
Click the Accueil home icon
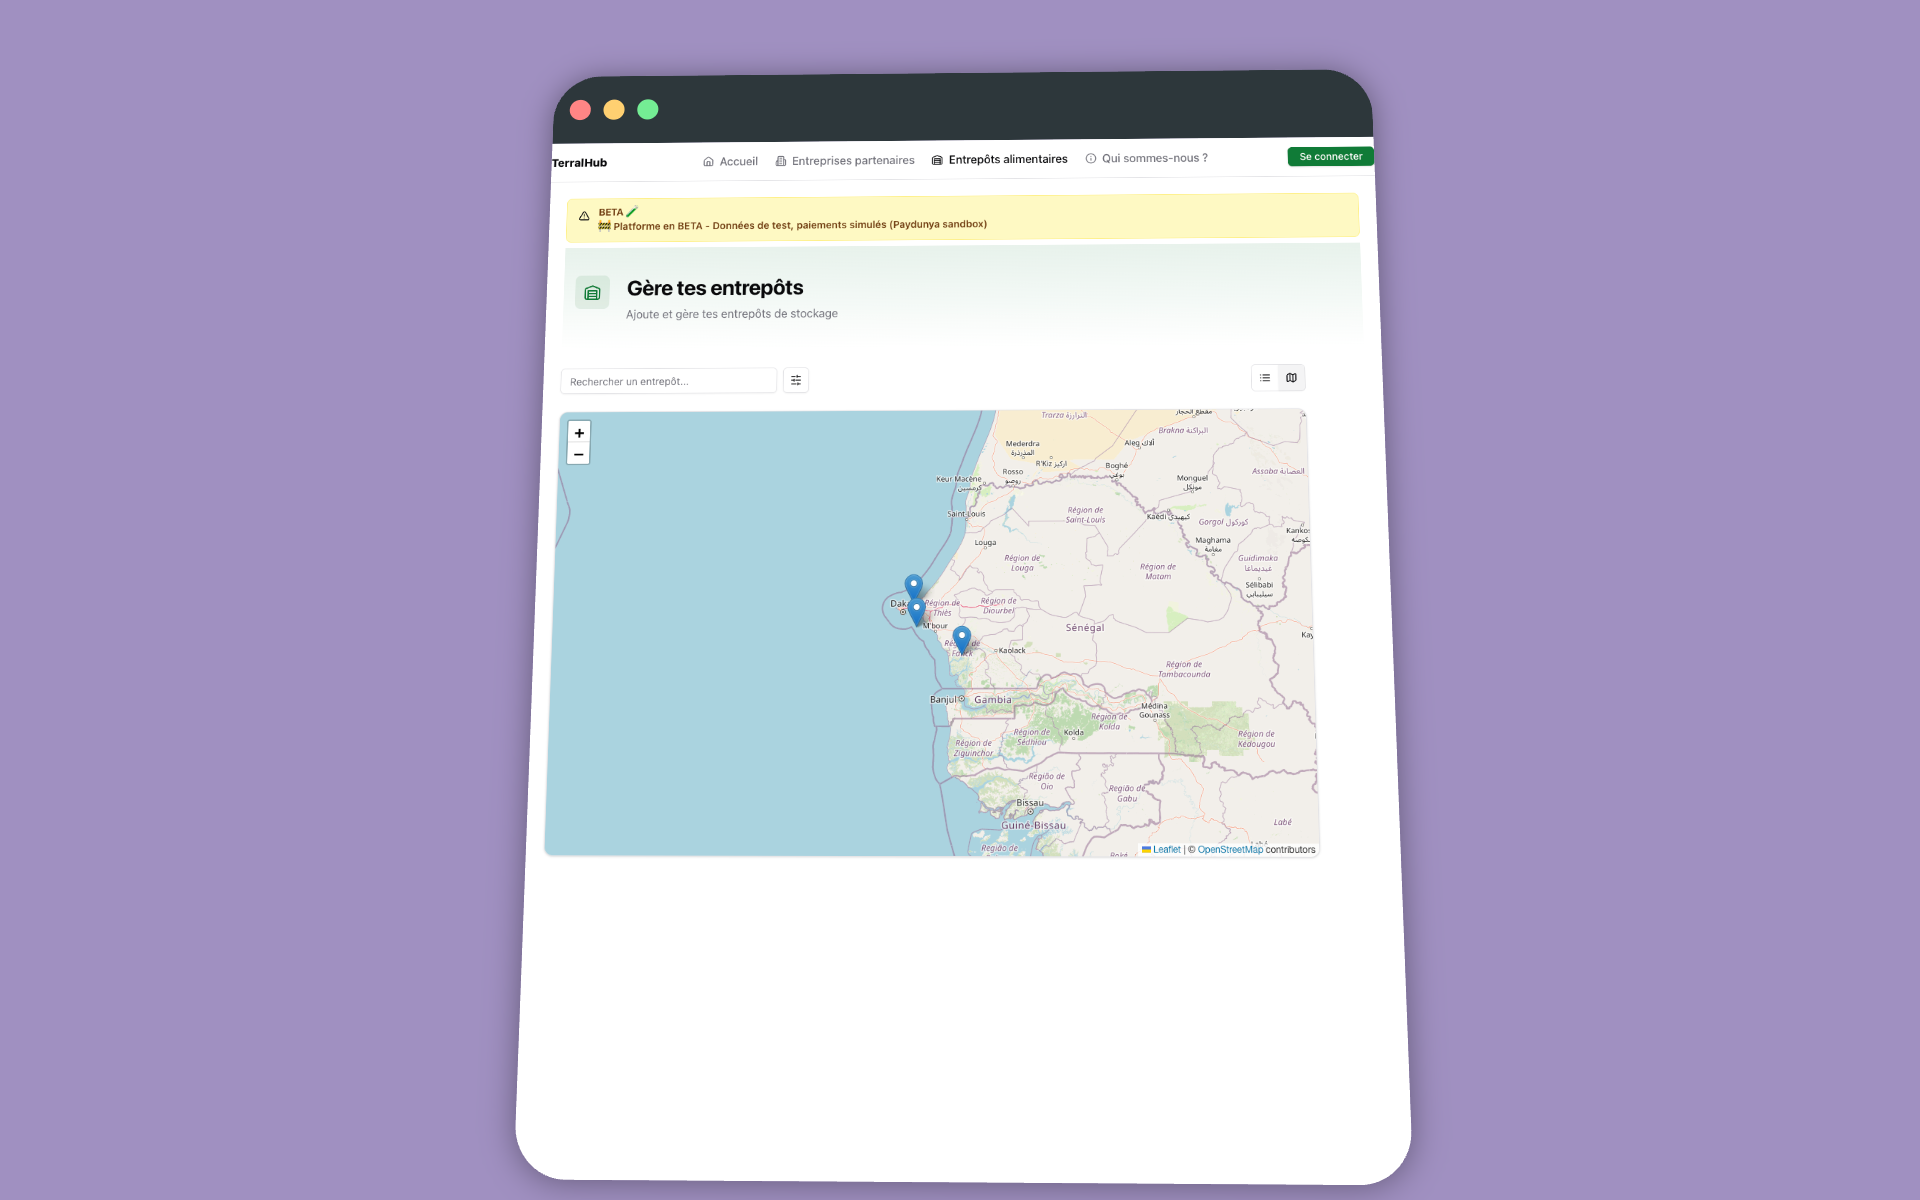point(708,161)
